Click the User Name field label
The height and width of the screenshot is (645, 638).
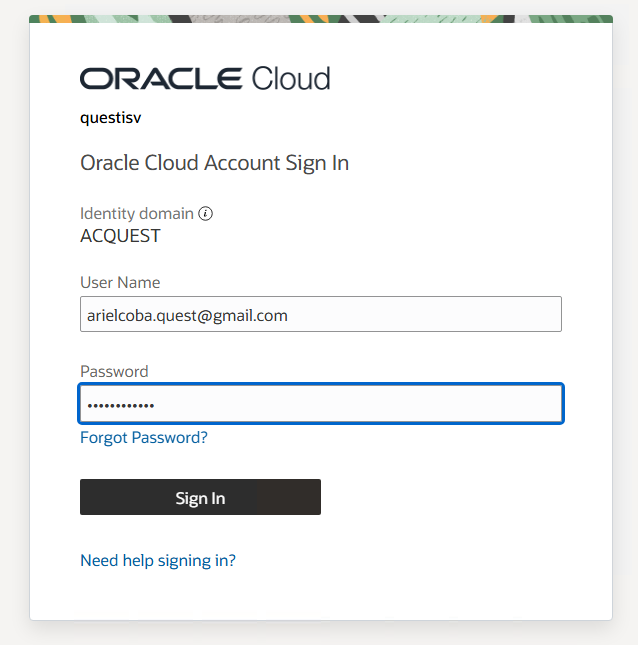pyautogui.click(x=120, y=282)
